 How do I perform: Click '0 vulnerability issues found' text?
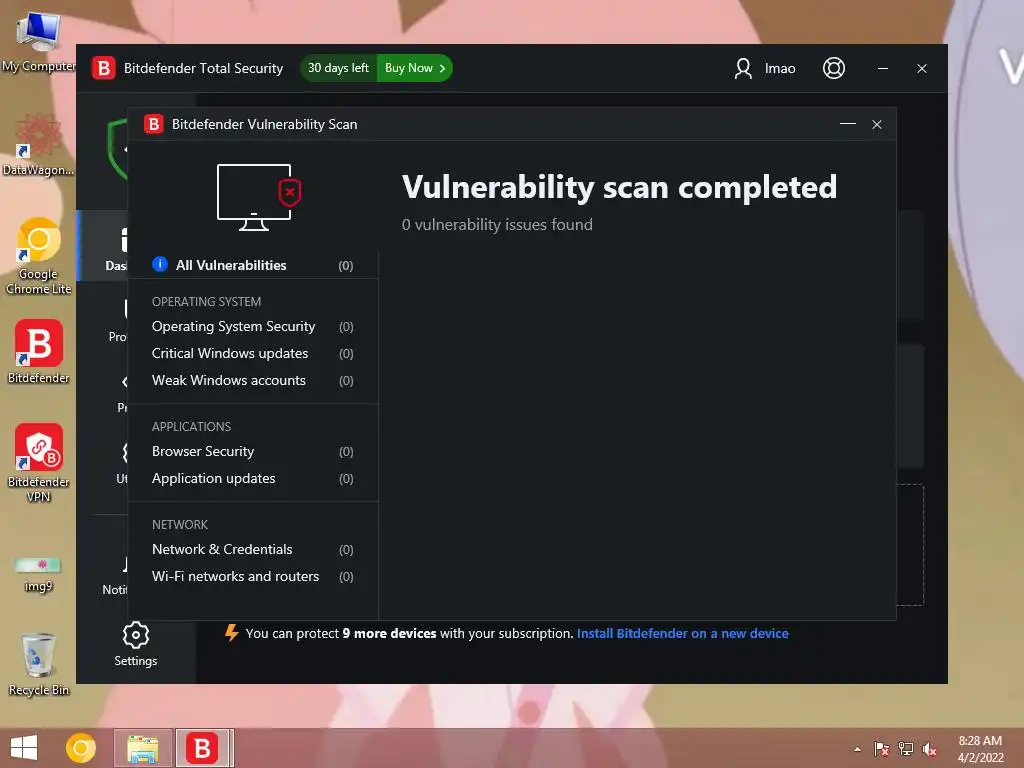click(x=497, y=225)
